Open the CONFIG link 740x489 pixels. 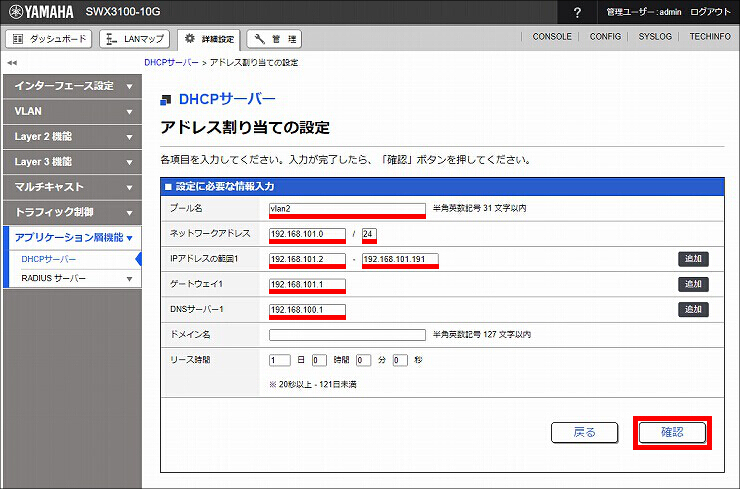(605, 36)
